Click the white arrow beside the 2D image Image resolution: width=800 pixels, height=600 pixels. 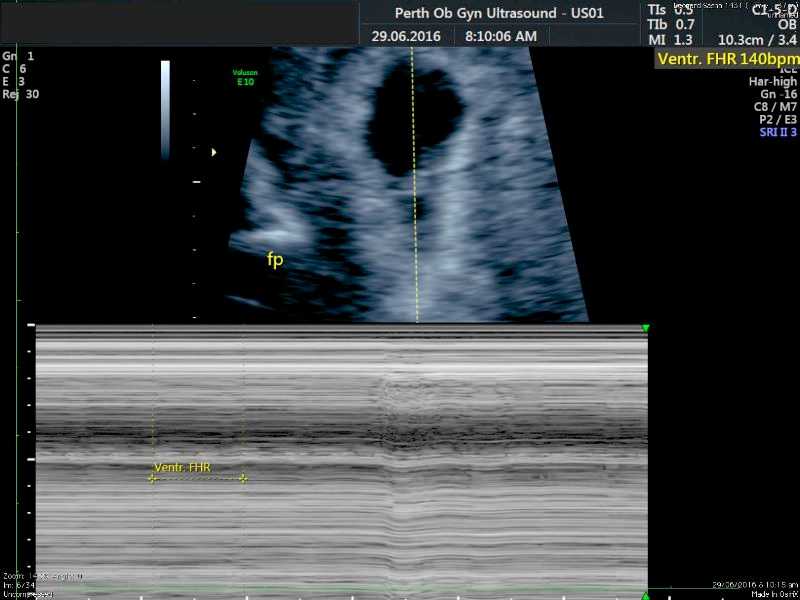pos(212,152)
